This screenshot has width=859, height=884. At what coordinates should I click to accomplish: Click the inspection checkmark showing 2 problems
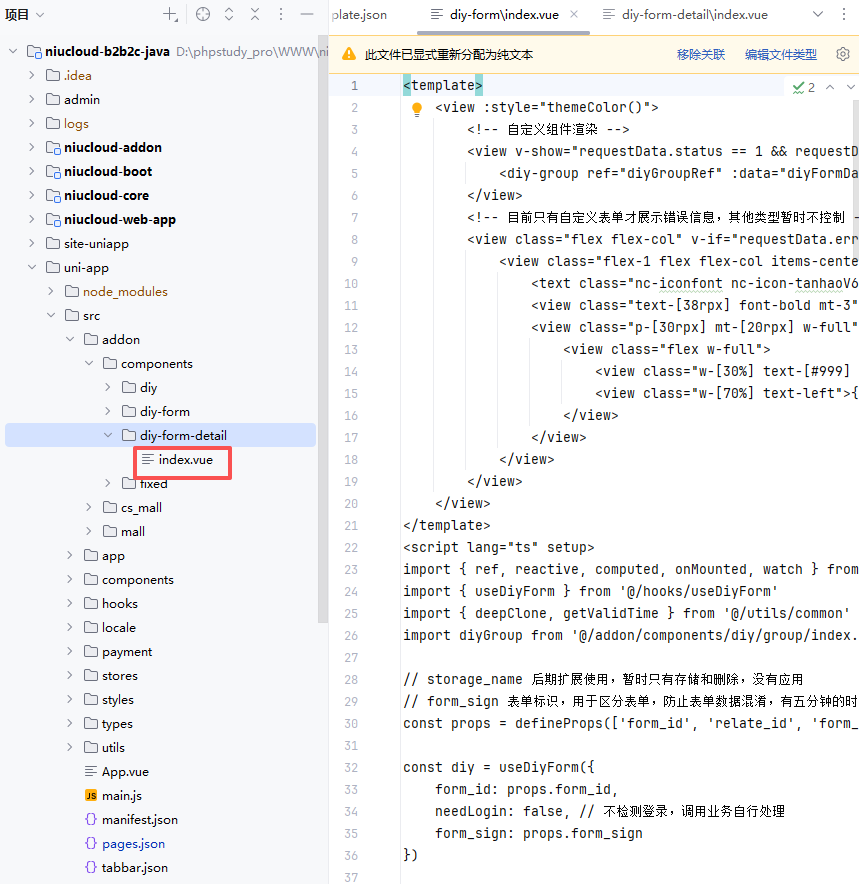coord(804,87)
